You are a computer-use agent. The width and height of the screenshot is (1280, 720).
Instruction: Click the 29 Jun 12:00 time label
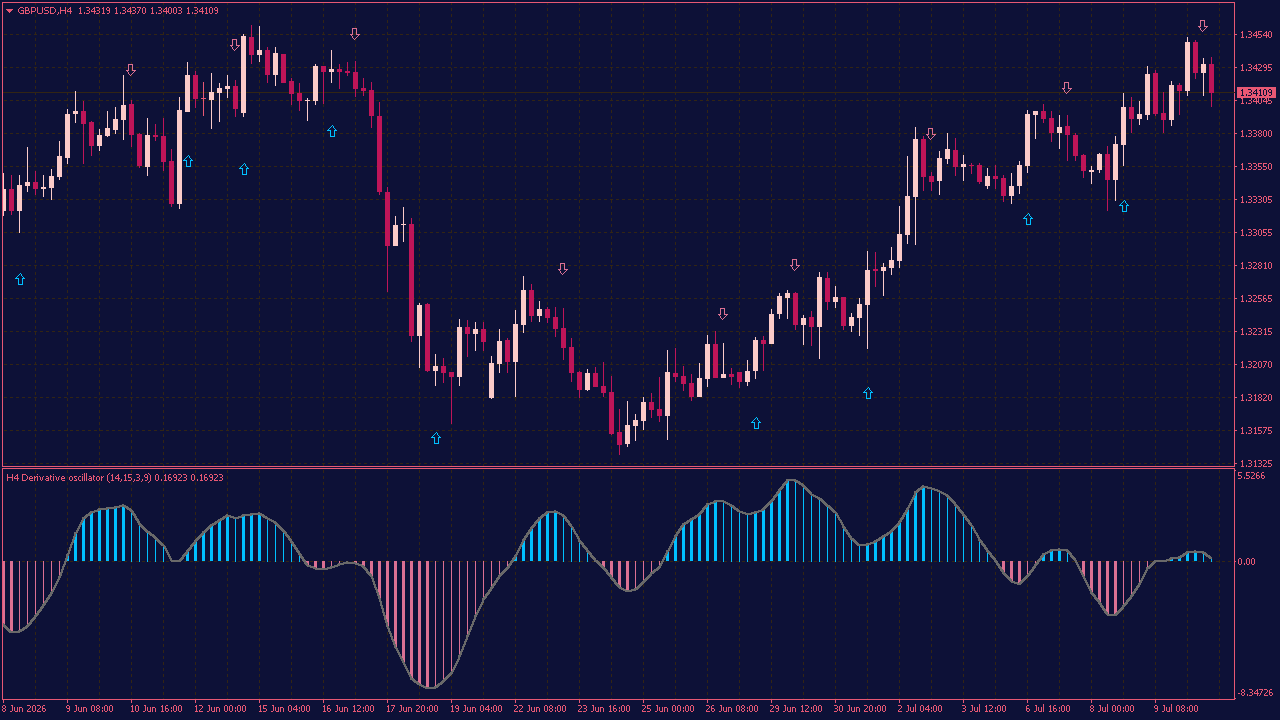795,709
